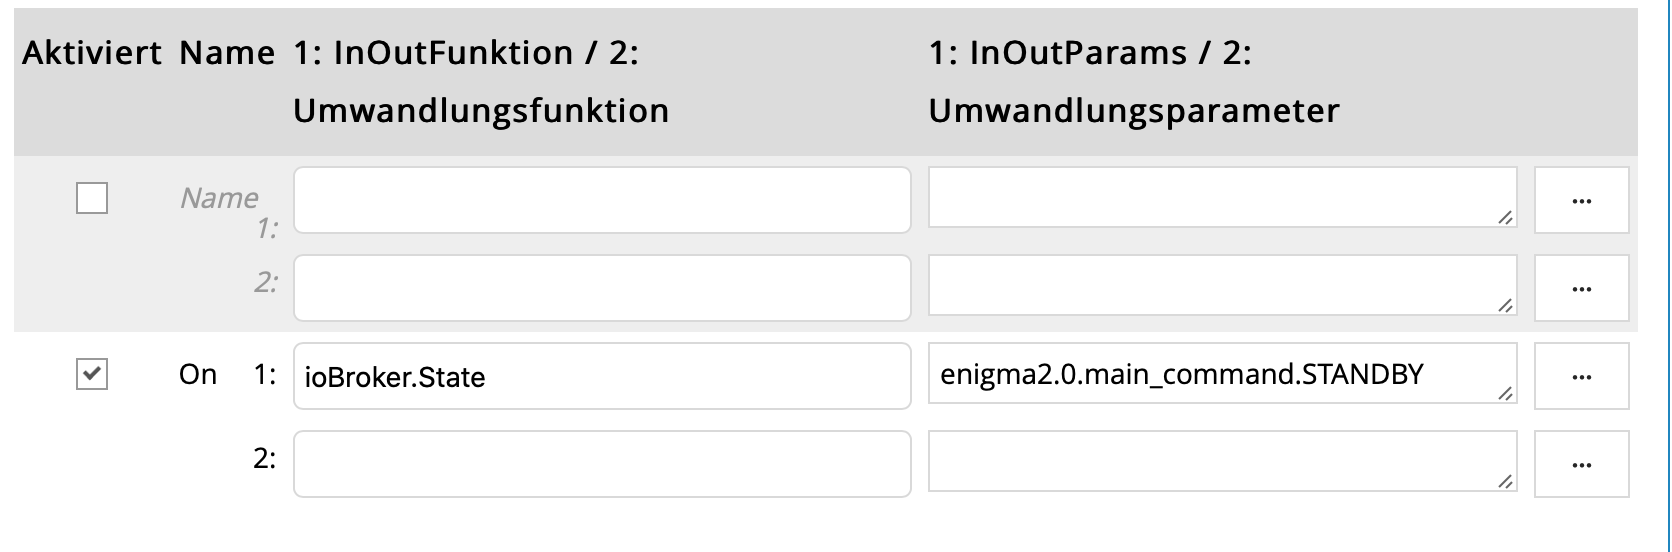Viewport: 1672px width, 552px height.
Task: Click the enigma2.0.main_command.STANDBY params field
Action: [x=1222, y=373]
